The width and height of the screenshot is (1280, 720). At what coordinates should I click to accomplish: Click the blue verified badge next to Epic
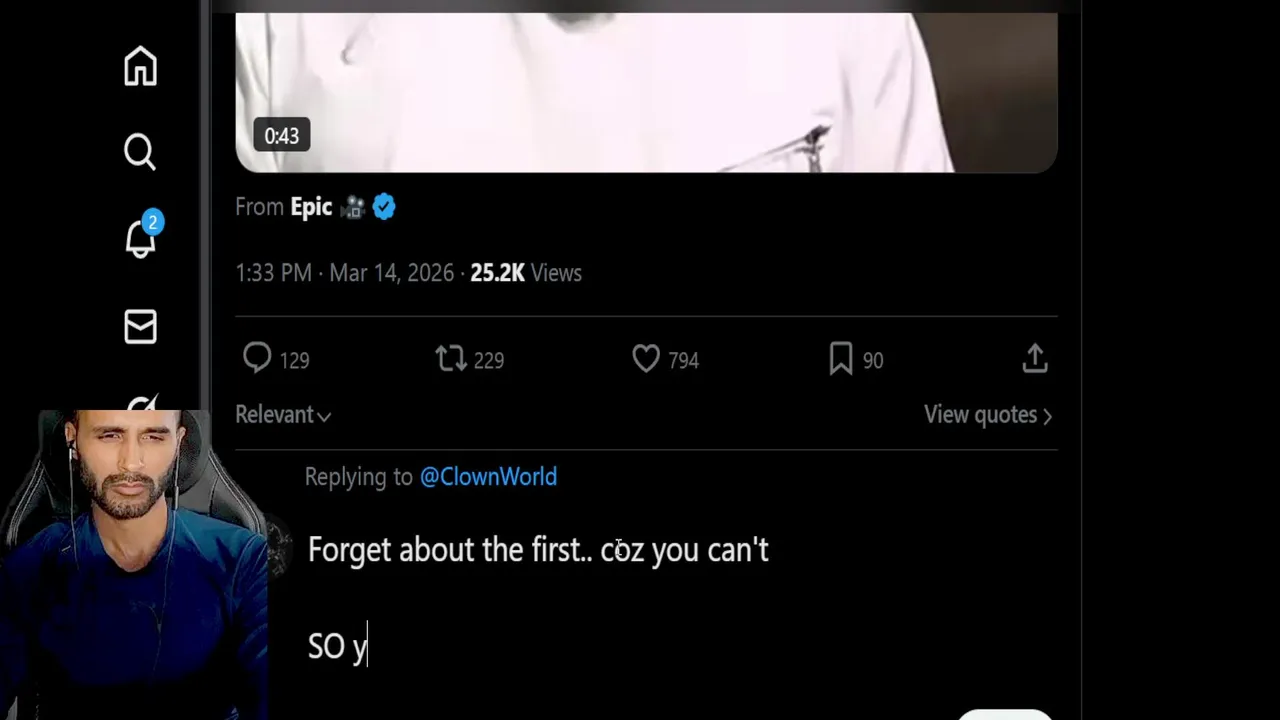tap(384, 207)
